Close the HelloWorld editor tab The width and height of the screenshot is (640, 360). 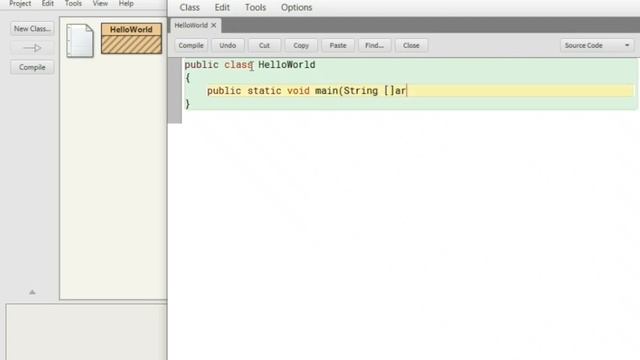pyautogui.click(x=213, y=25)
